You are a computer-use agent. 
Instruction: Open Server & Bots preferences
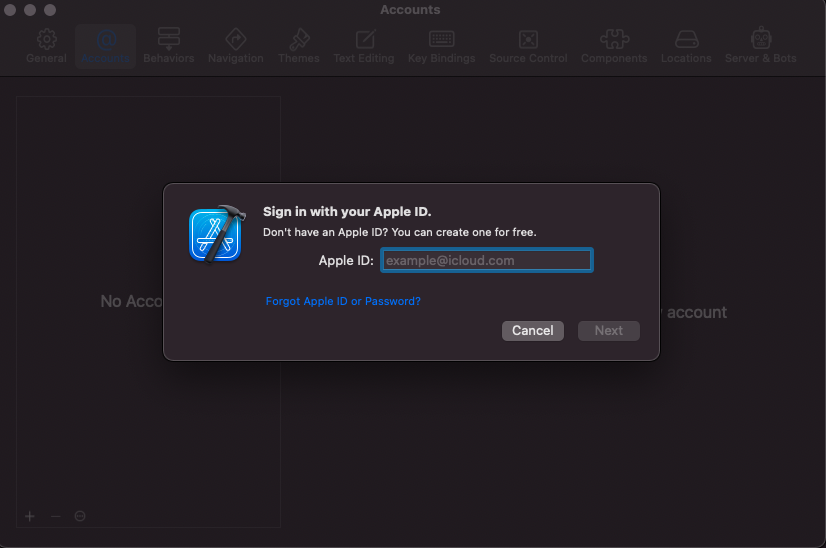point(761,46)
